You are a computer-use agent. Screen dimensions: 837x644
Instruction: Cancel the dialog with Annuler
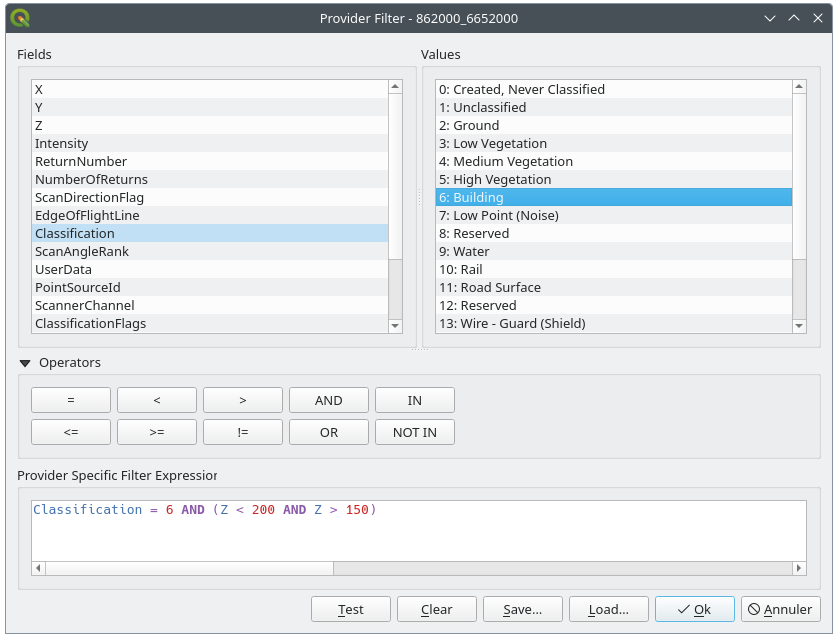(x=780, y=609)
